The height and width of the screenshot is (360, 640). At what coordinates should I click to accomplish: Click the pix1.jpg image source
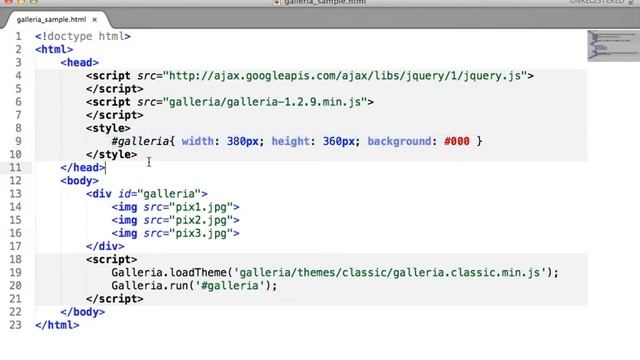click(x=201, y=207)
